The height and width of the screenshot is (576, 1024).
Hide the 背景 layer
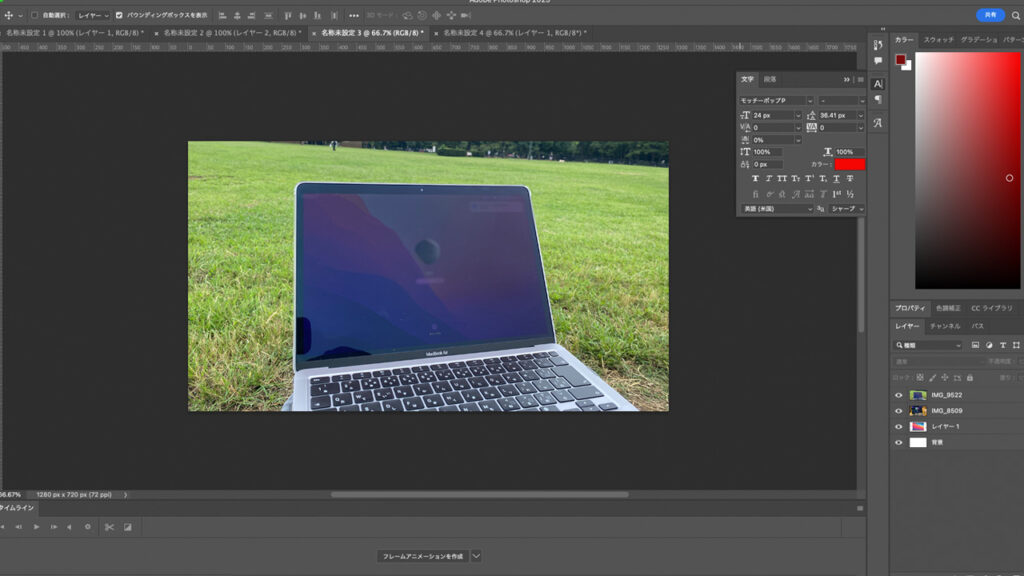[899, 442]
